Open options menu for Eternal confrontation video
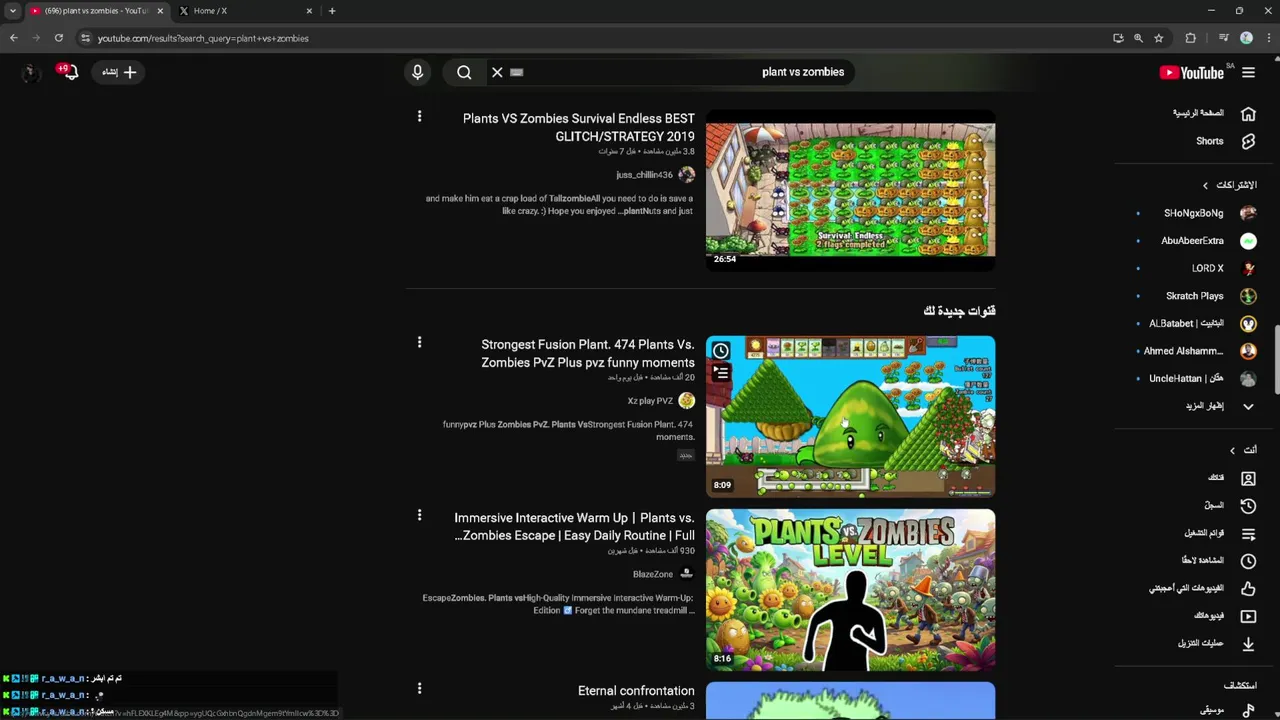This screenshot has height=720, width=1280. click(x=419, y=689)
